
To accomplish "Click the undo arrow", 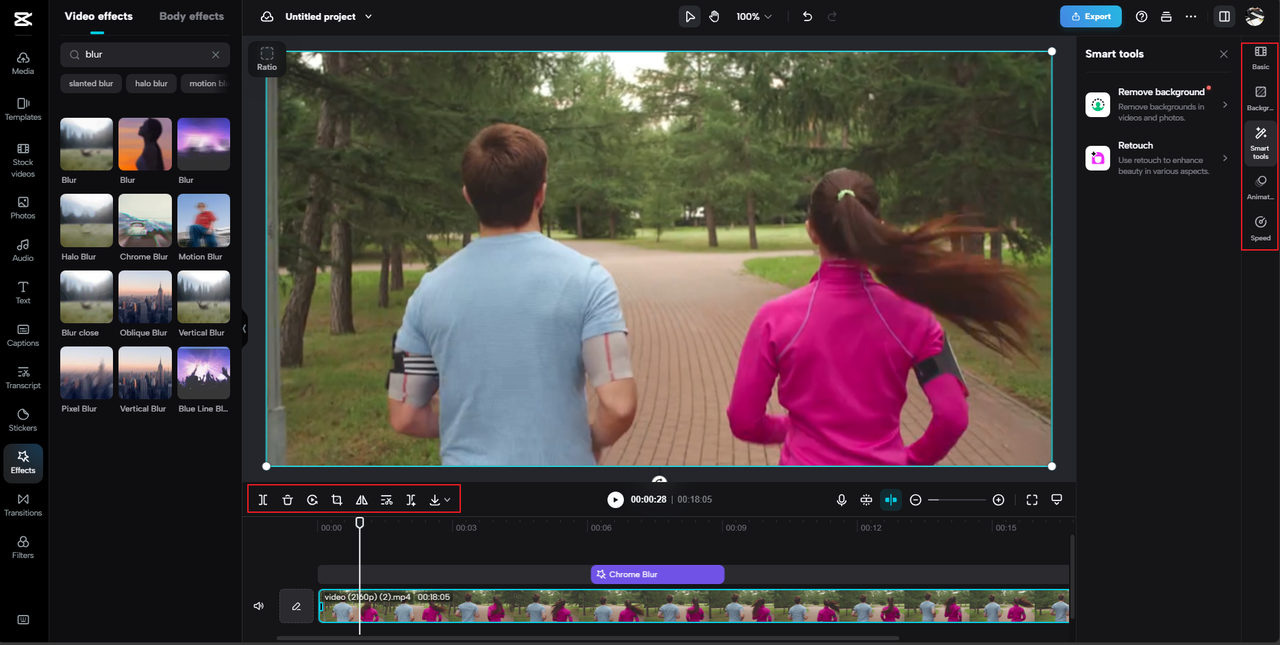I will pyautogui.click(x=807, y=17).
